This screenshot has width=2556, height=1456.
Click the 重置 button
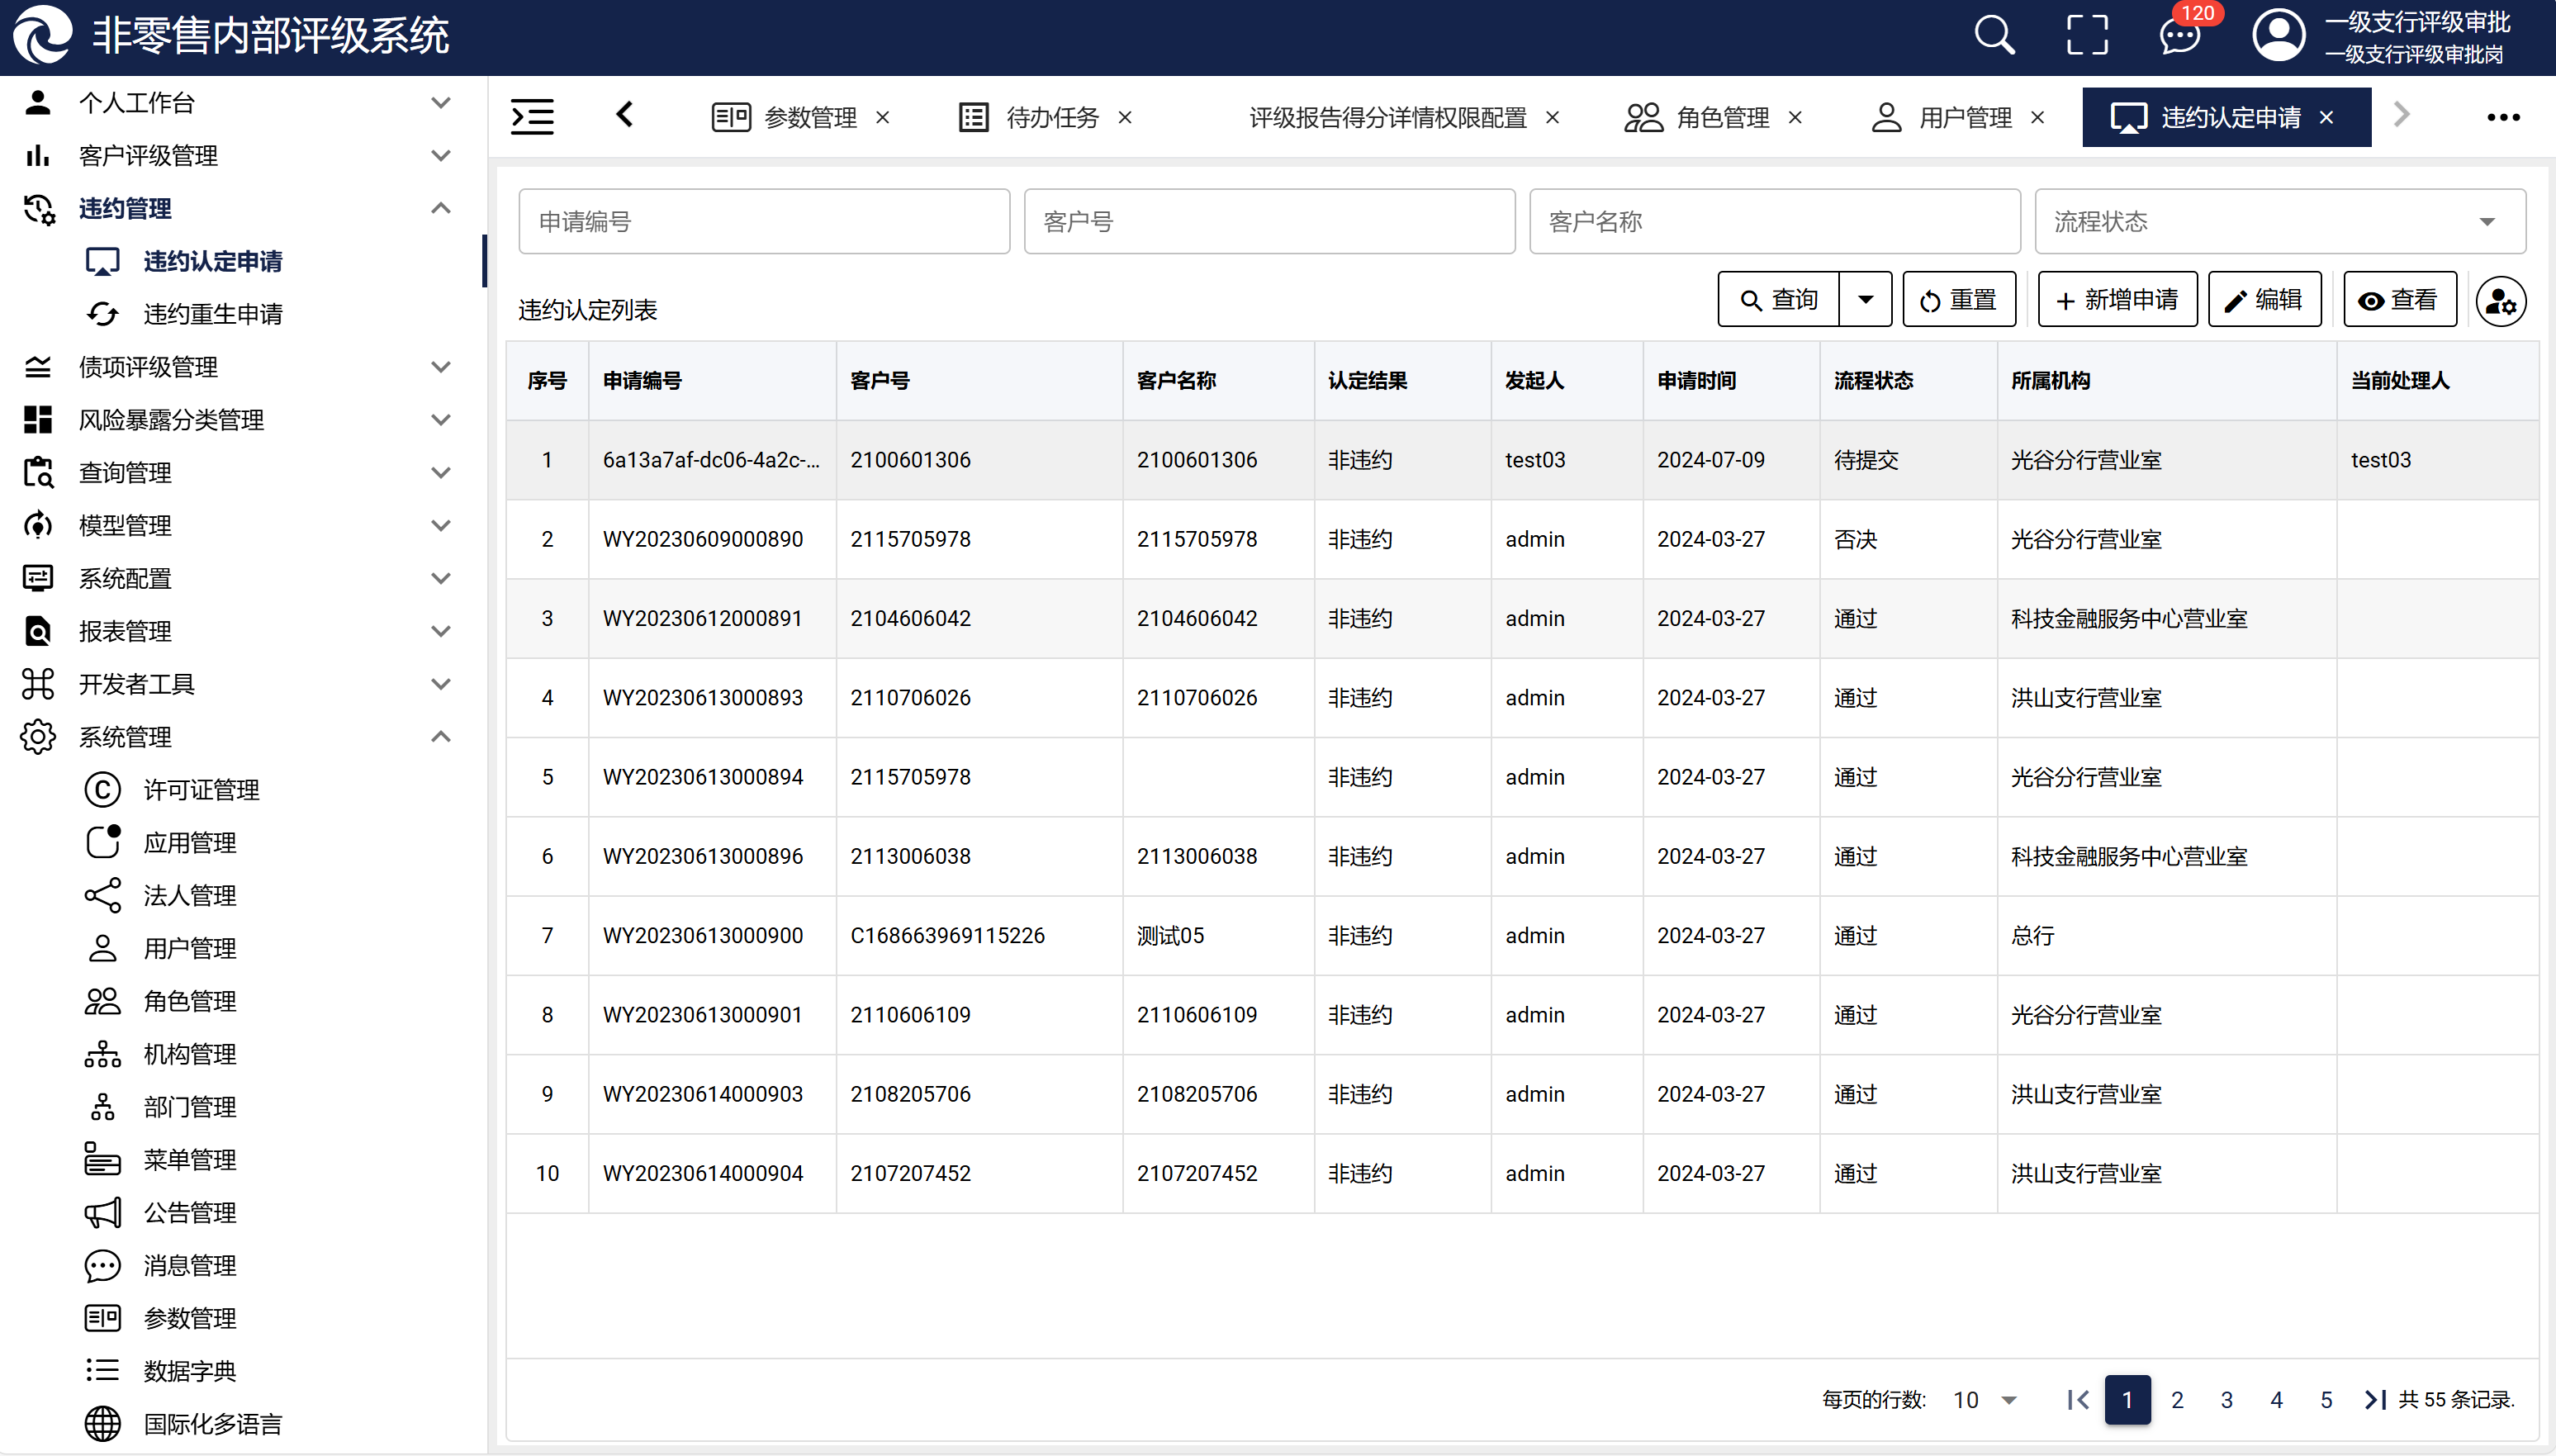point(1958,299)
